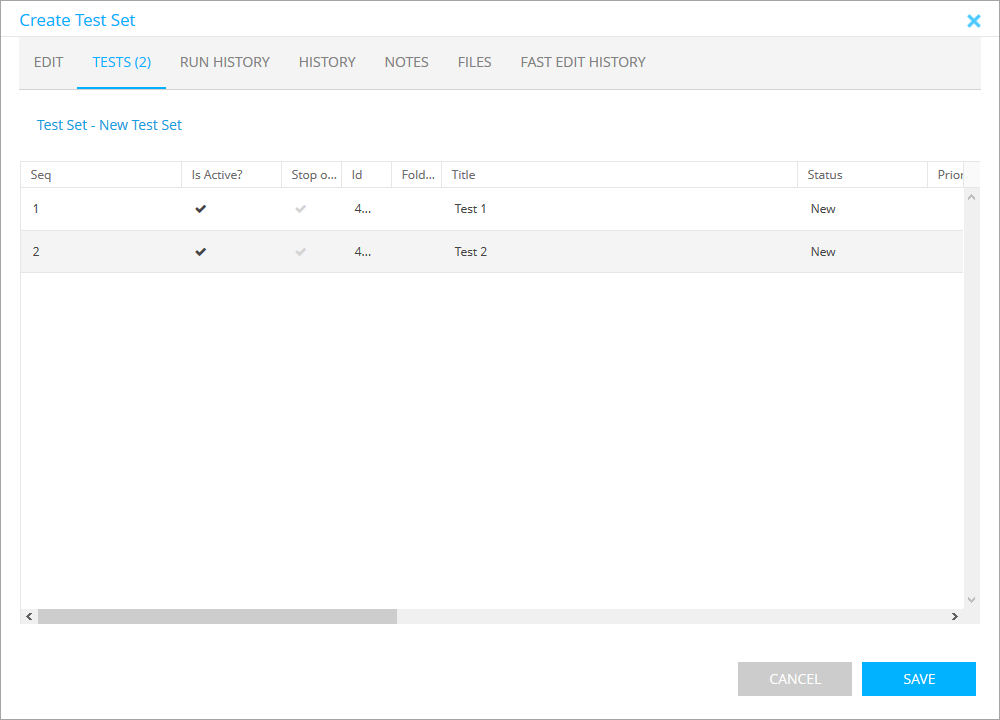The width and height of the screenshot is (1000, 720).
Task: Click the scroll up arrow of vertical scrollbar
Action: (x=971, y=197)
